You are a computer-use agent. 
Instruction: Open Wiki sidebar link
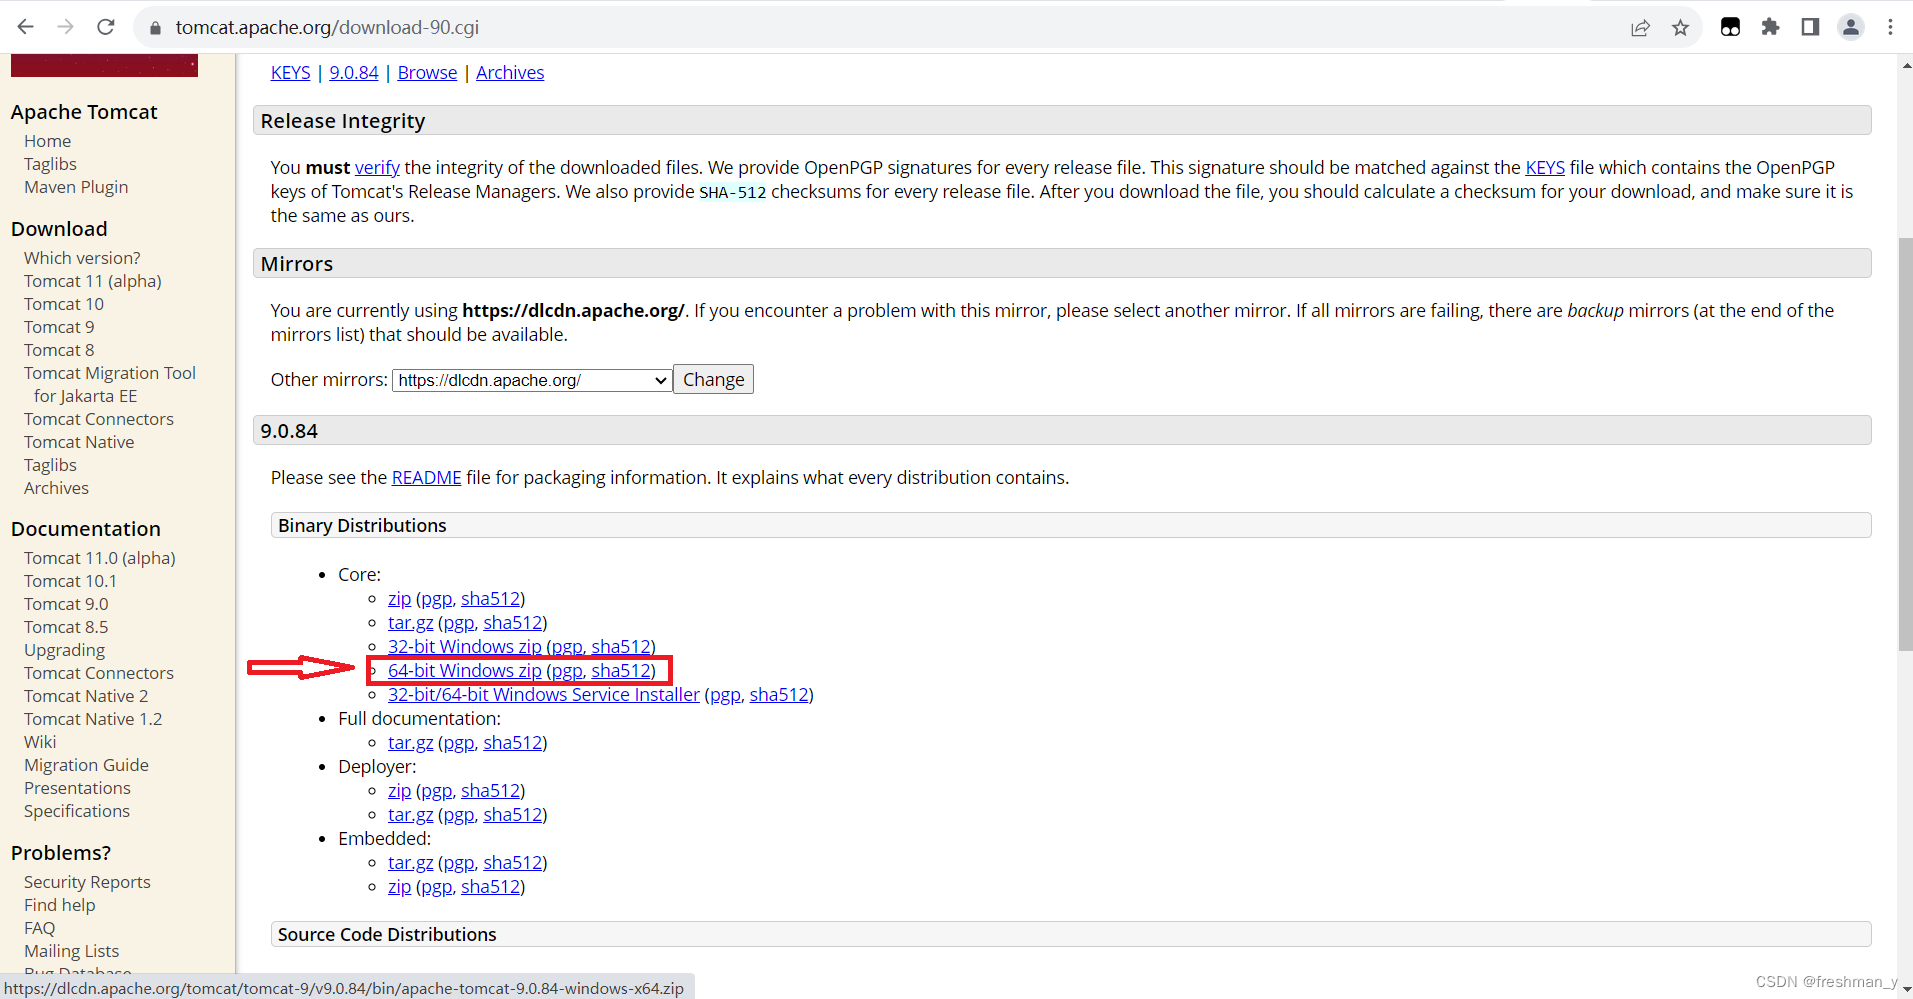(x=40, y=742)
